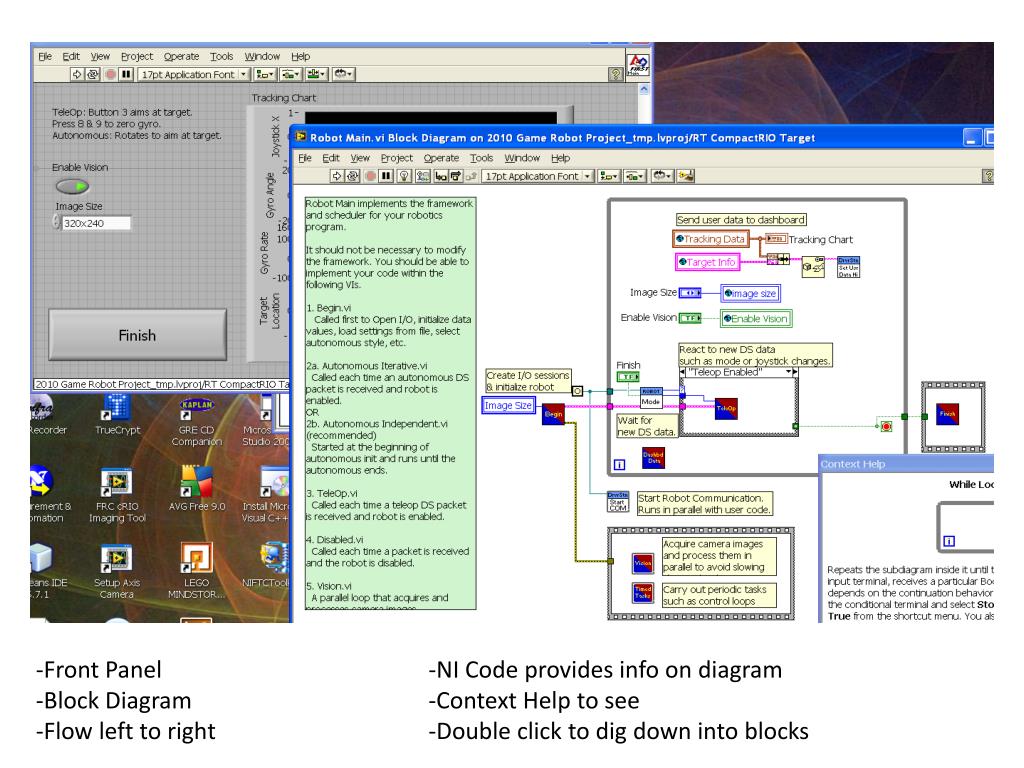Click Step Out in Block Diagram toolbar
1024x768 pixels.
(x=470, y=176)
